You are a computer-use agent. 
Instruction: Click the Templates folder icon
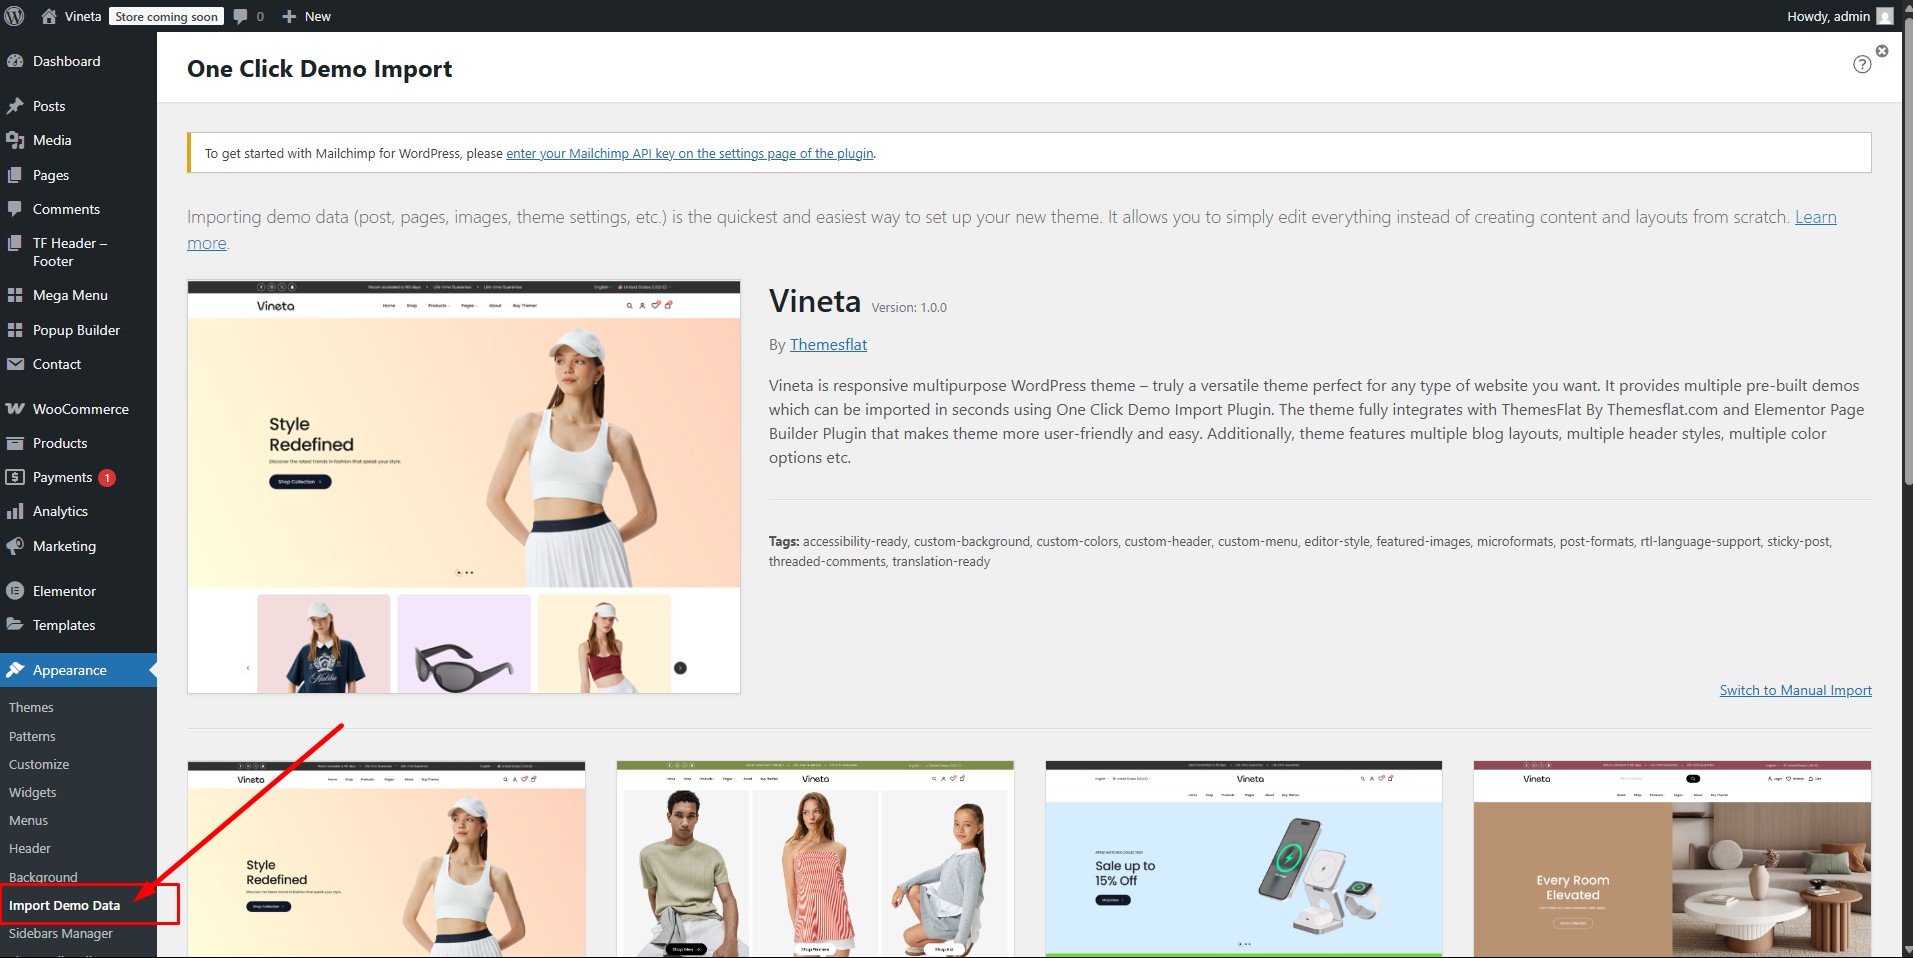(15, 625)
